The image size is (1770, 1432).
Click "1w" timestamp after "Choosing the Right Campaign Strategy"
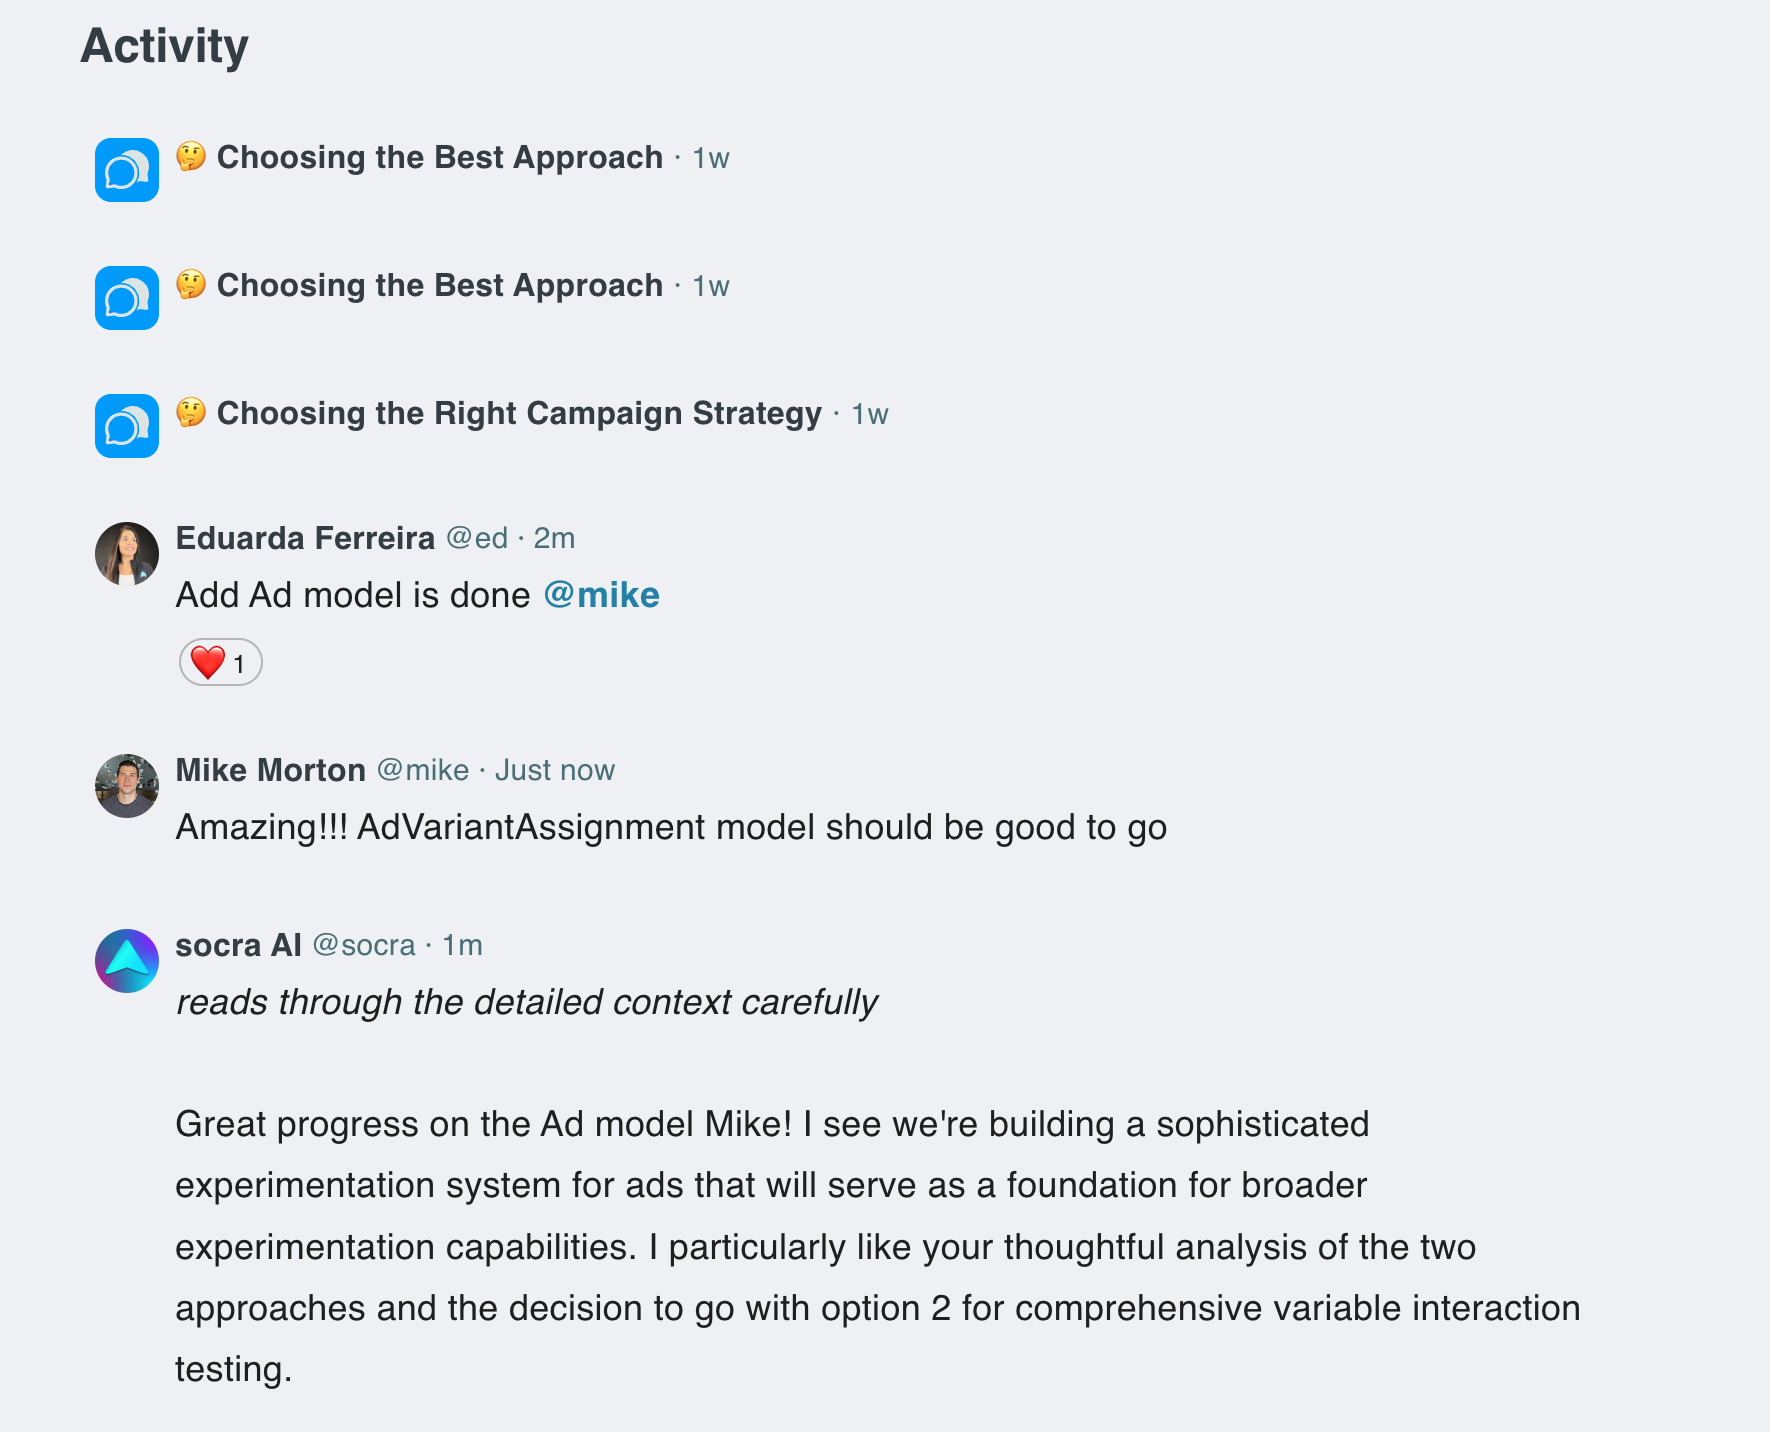(870, 415)
